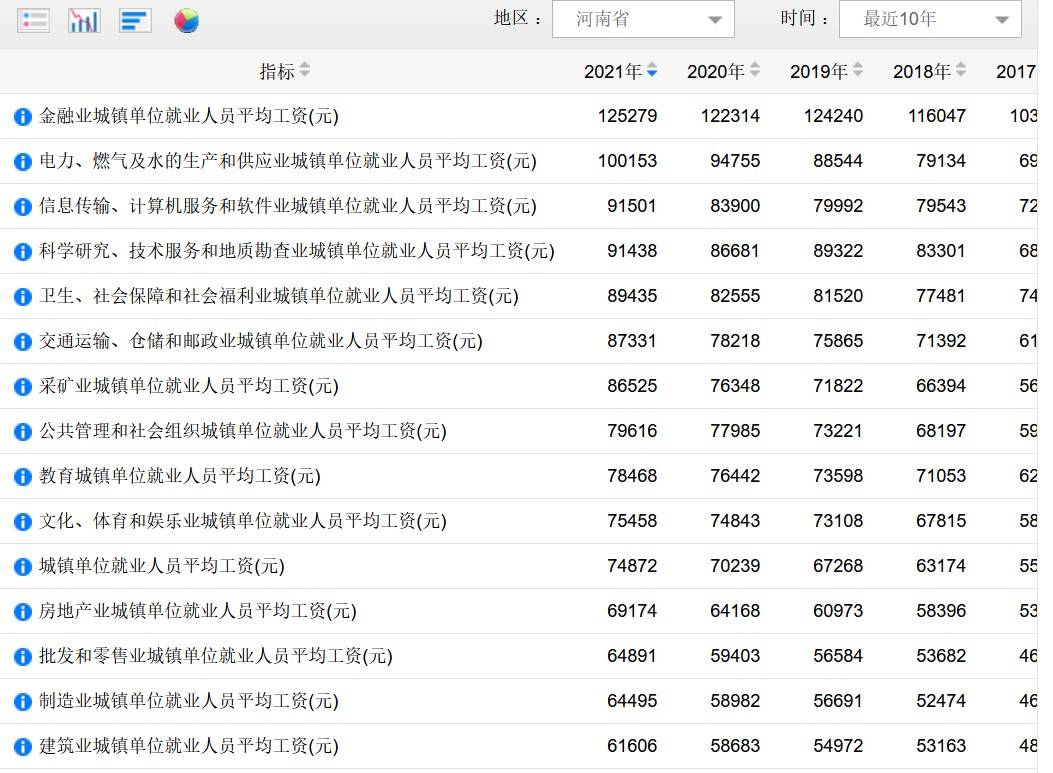Open the 地区 dropdown showing 河南省
Viewport: 1053px width, 773px height.
643,19
